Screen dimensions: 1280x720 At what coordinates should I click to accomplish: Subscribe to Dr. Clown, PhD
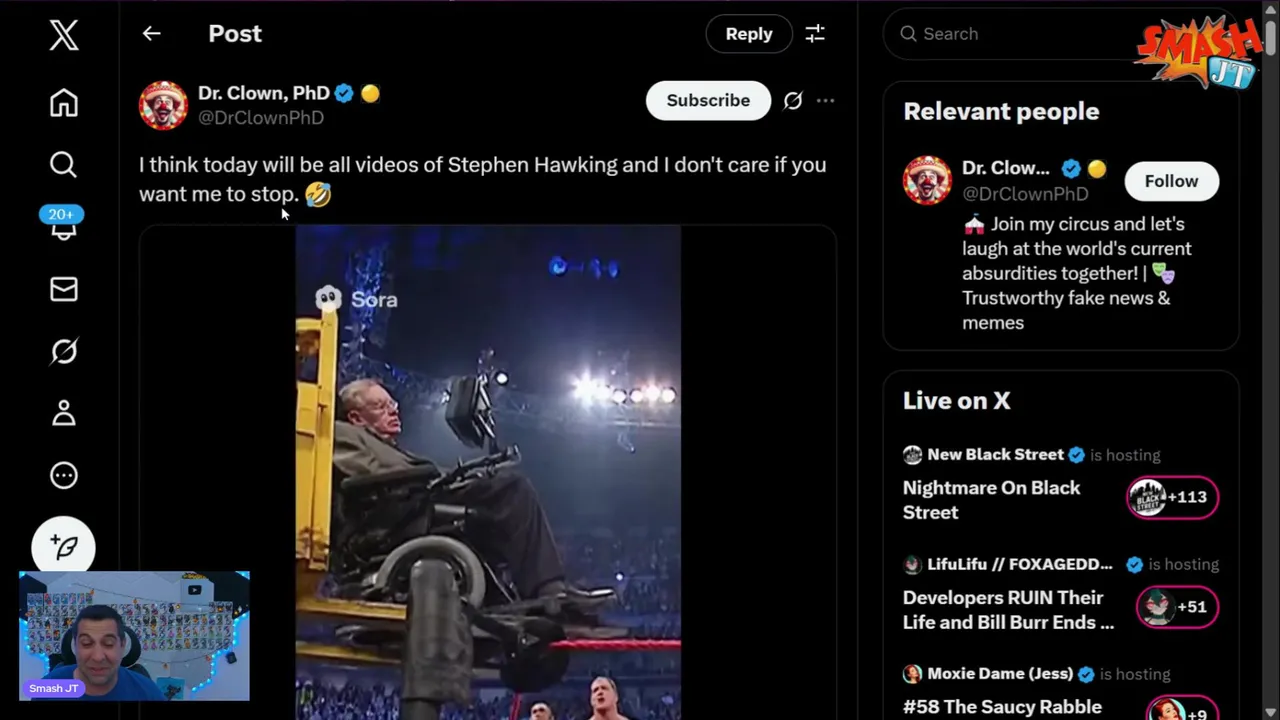(x=708, y=101)
